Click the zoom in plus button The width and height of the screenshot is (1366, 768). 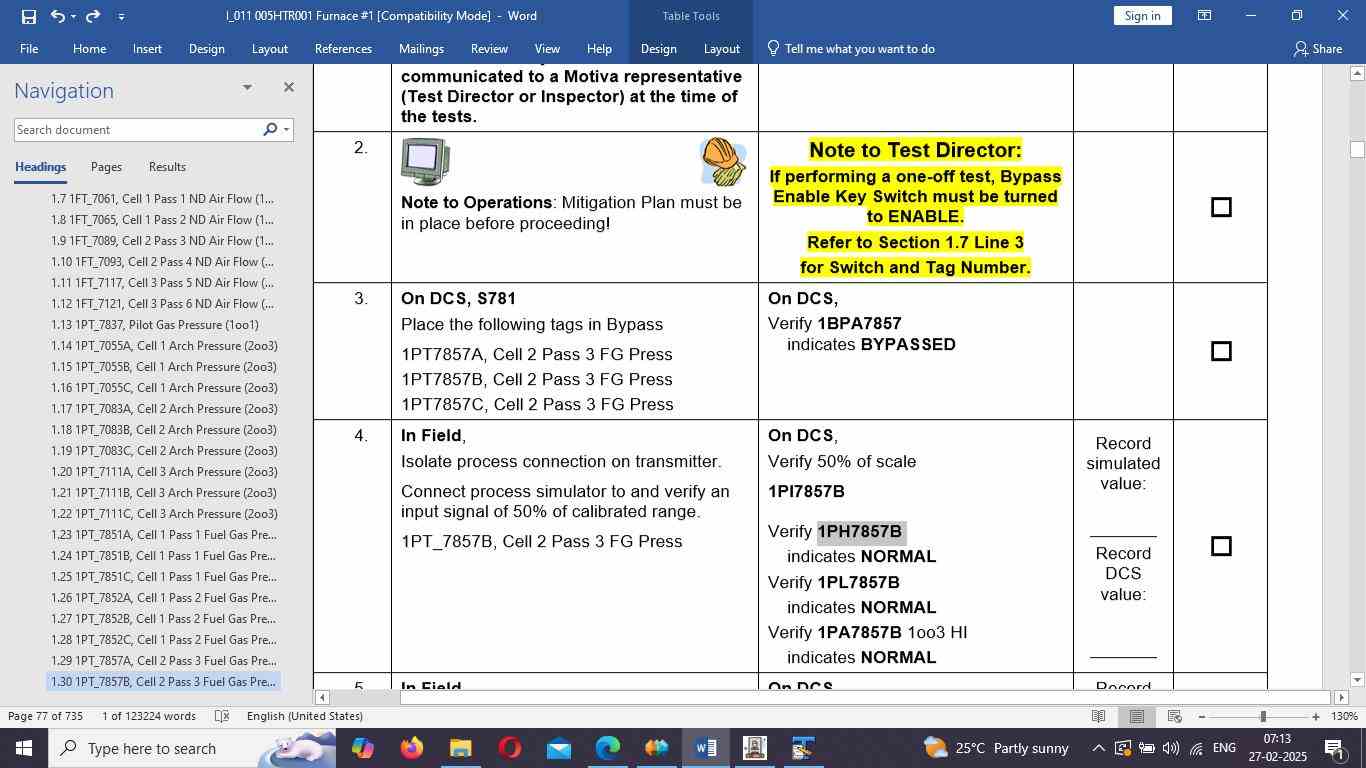click(1316, 717)
